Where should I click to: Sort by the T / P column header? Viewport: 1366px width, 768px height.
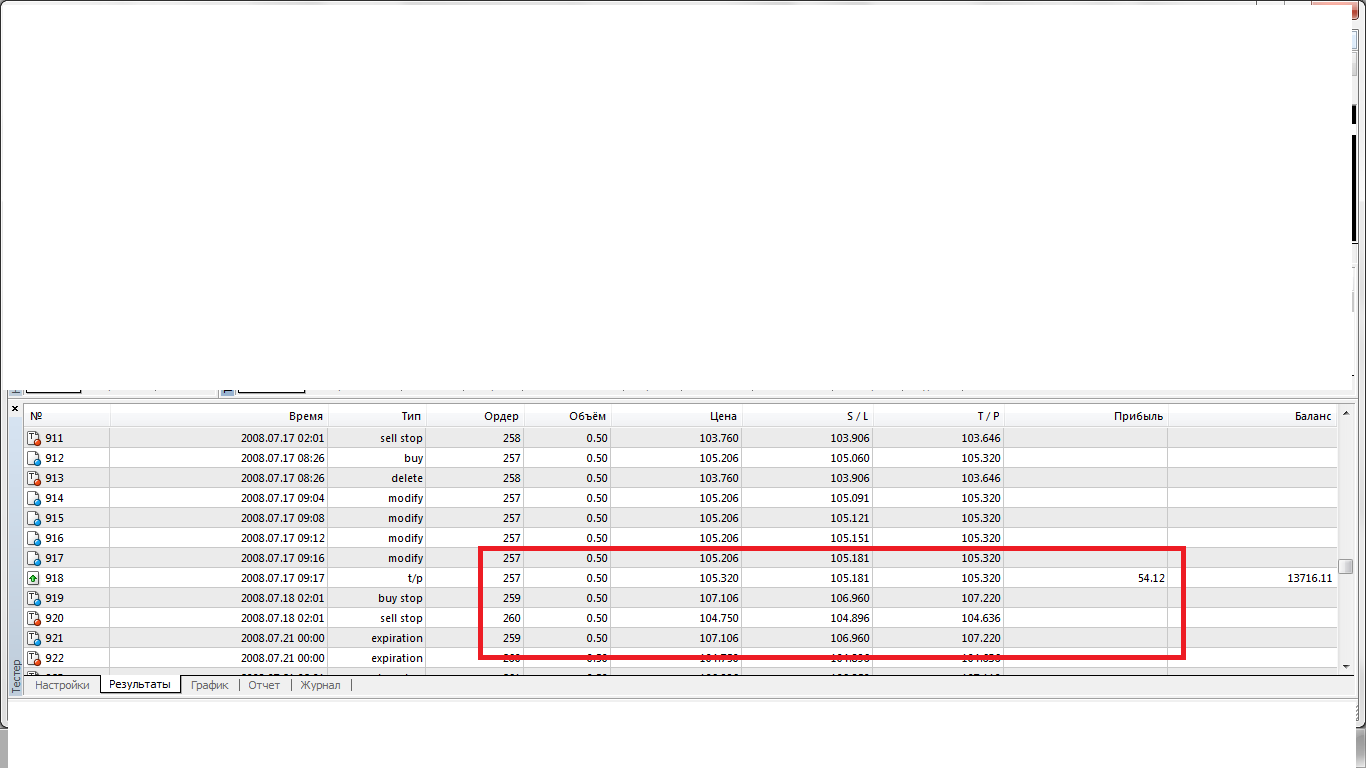tap(938, 416)
